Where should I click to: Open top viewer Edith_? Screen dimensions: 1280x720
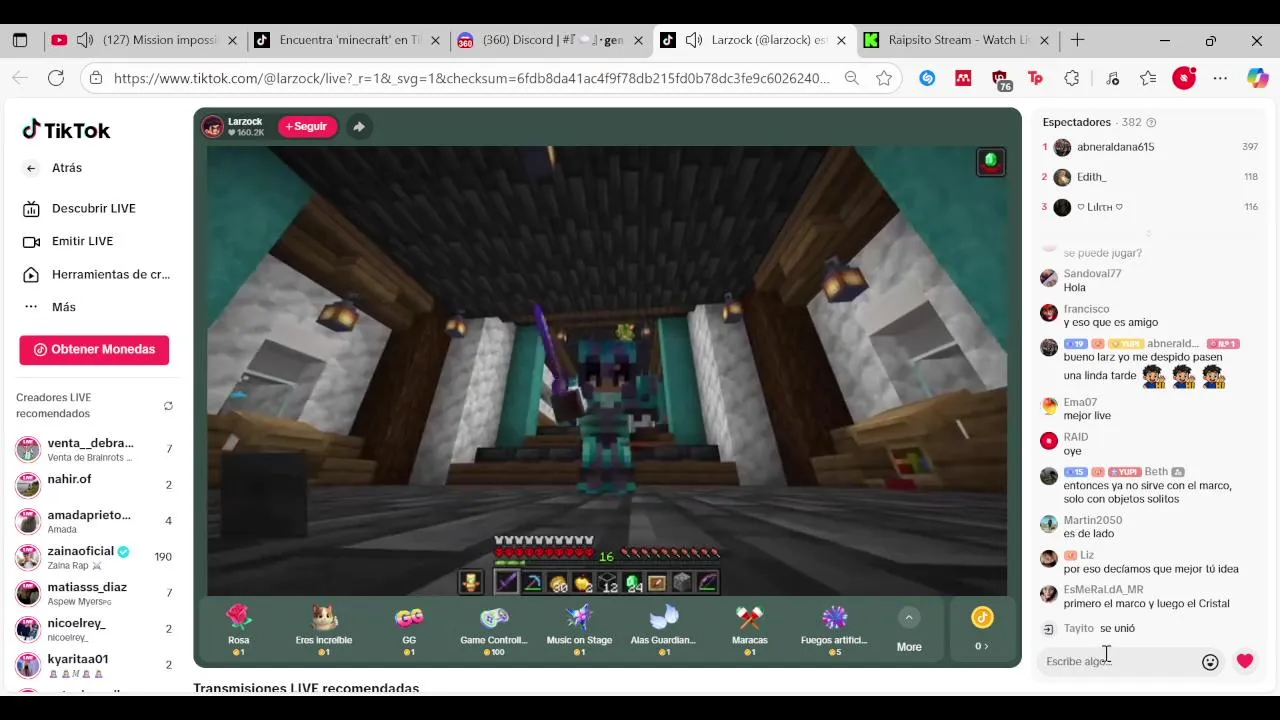(x=1150, y=177)
